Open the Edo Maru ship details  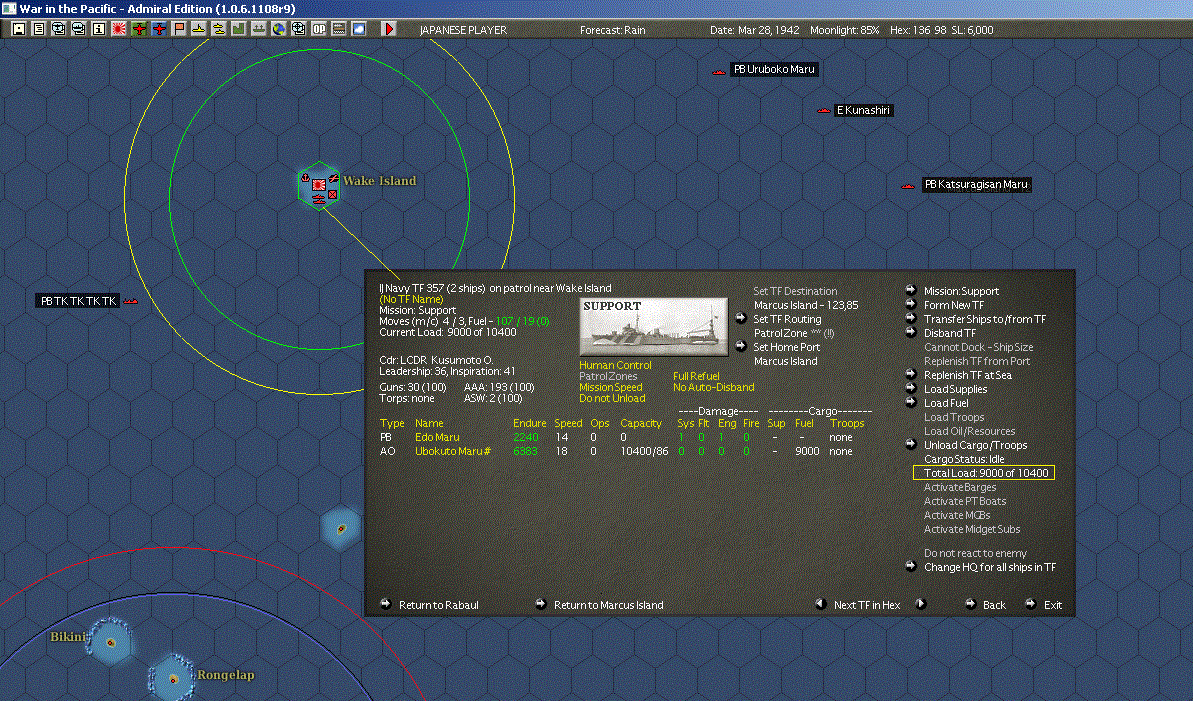click(x=437, y=437)
